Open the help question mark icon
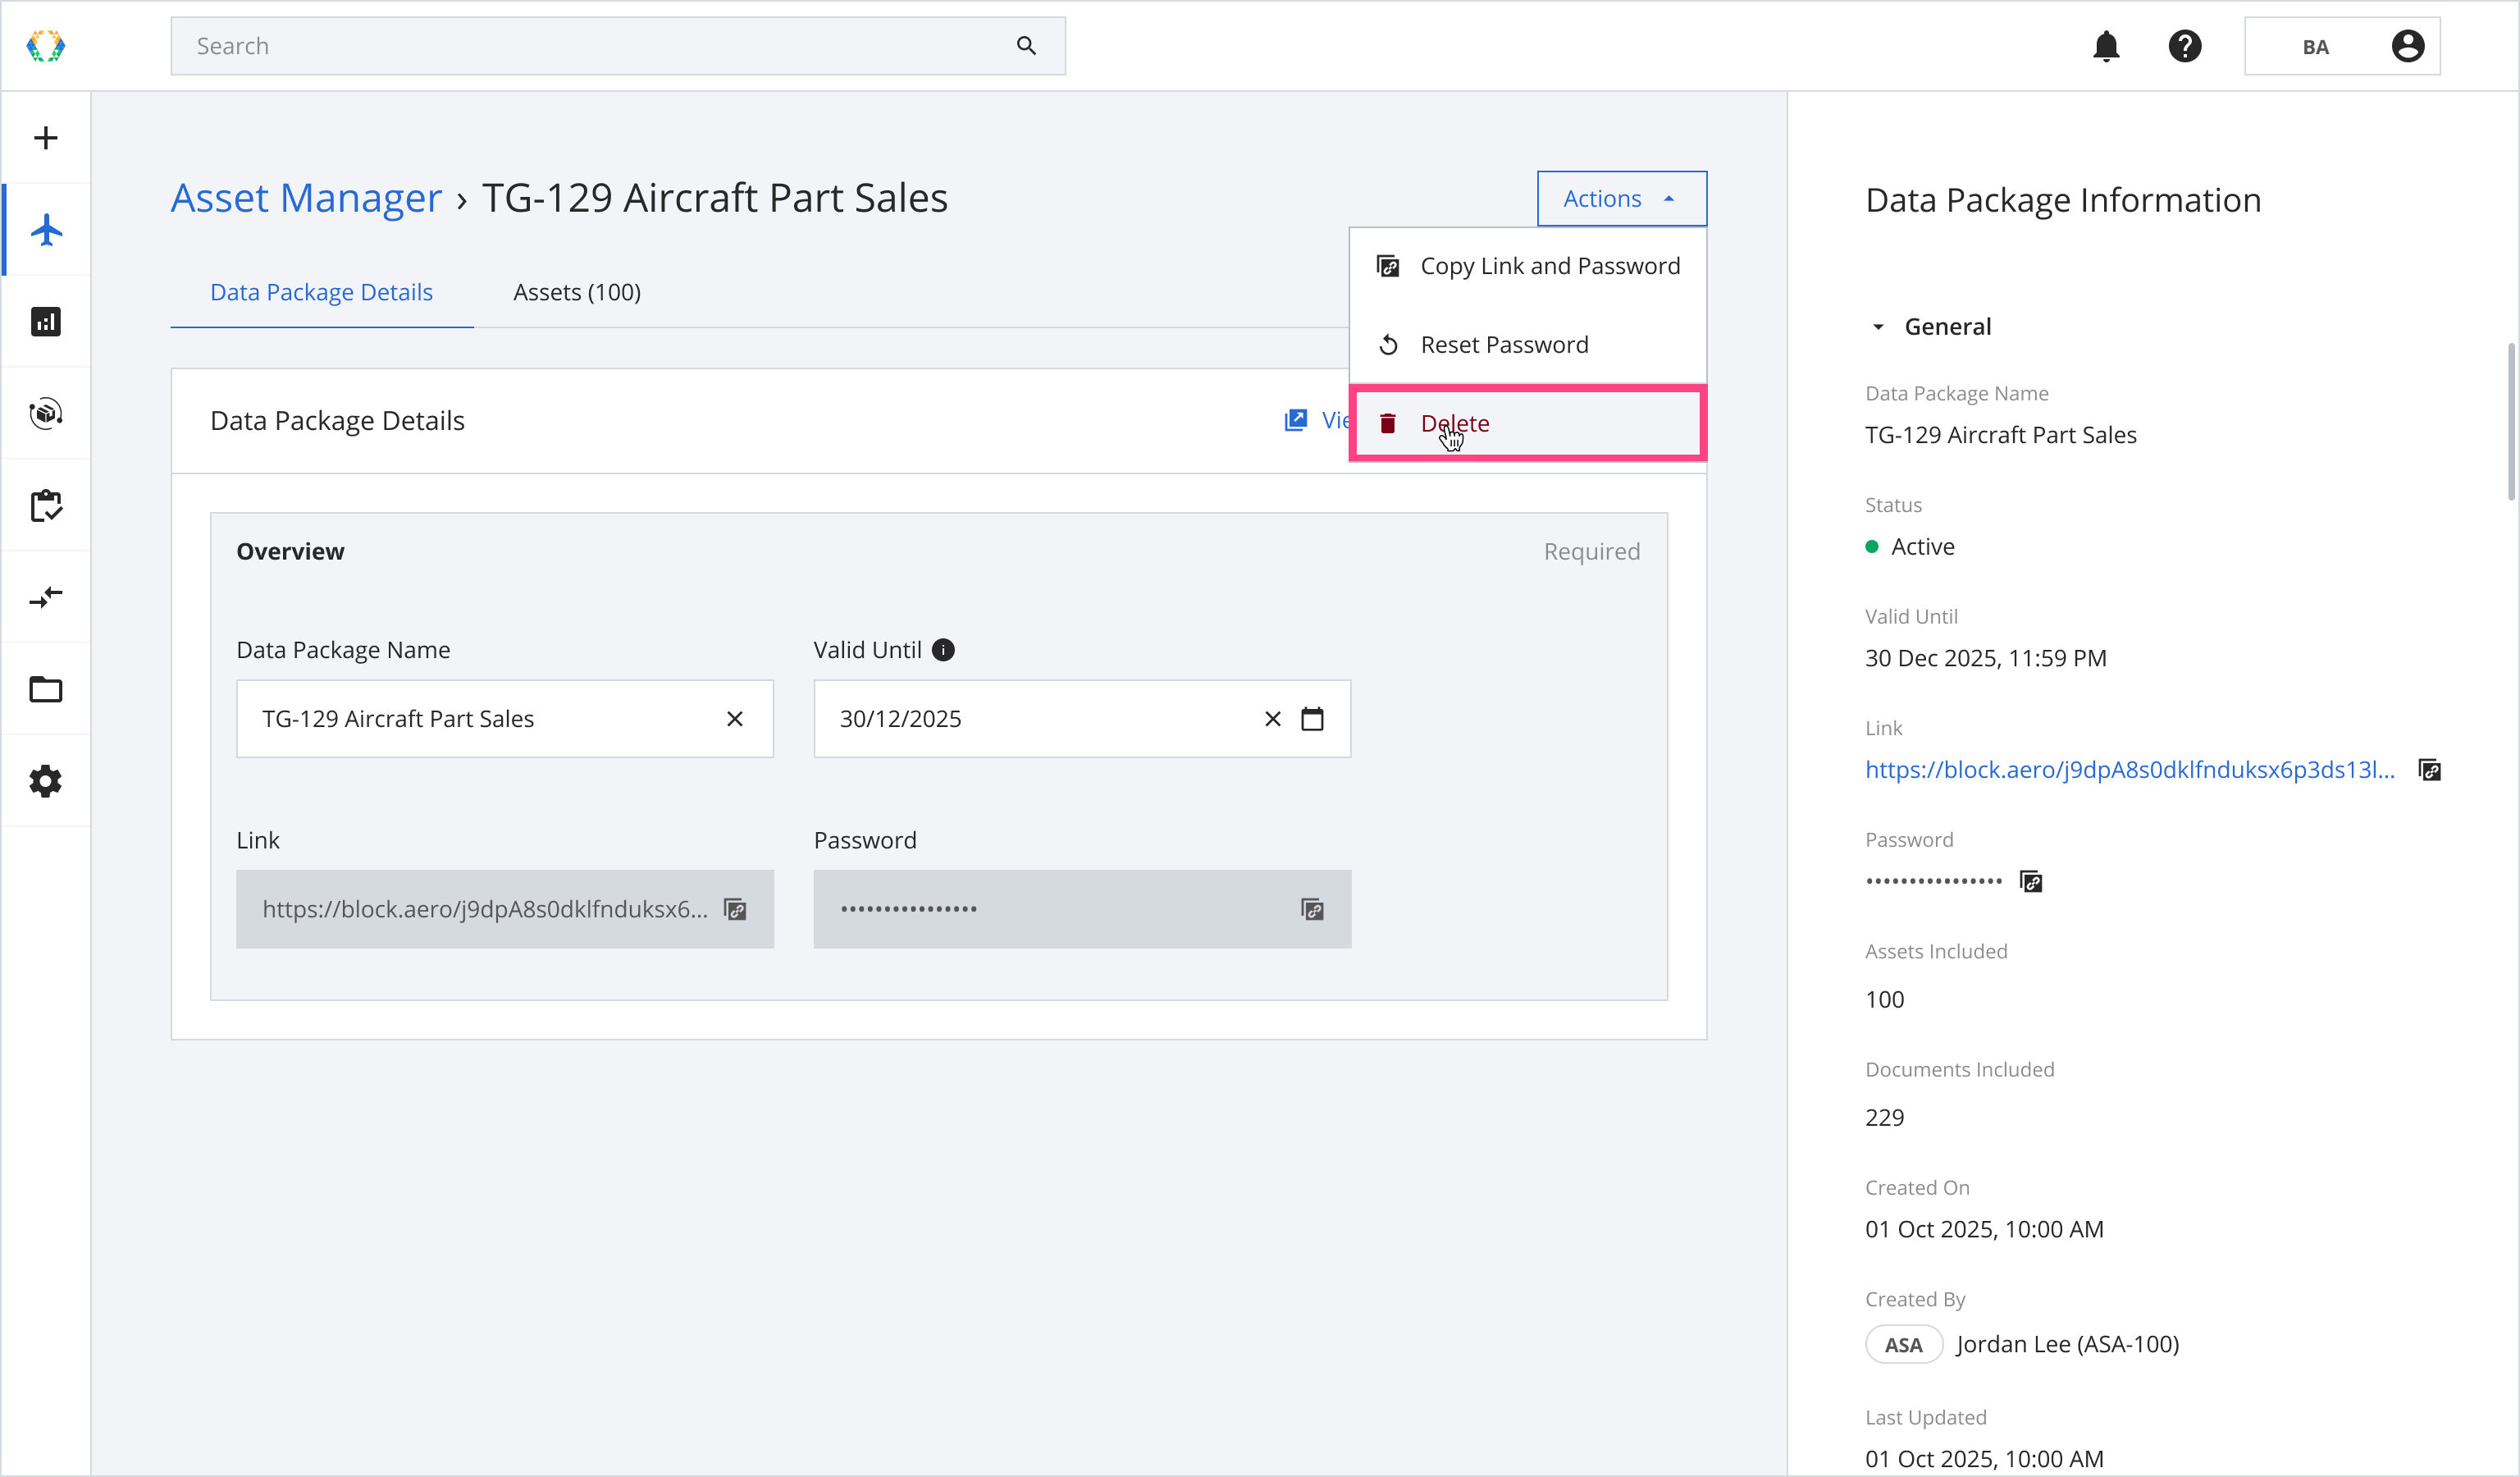Viewport: 2520px width, 1477px height. (x=2185, y=46)
